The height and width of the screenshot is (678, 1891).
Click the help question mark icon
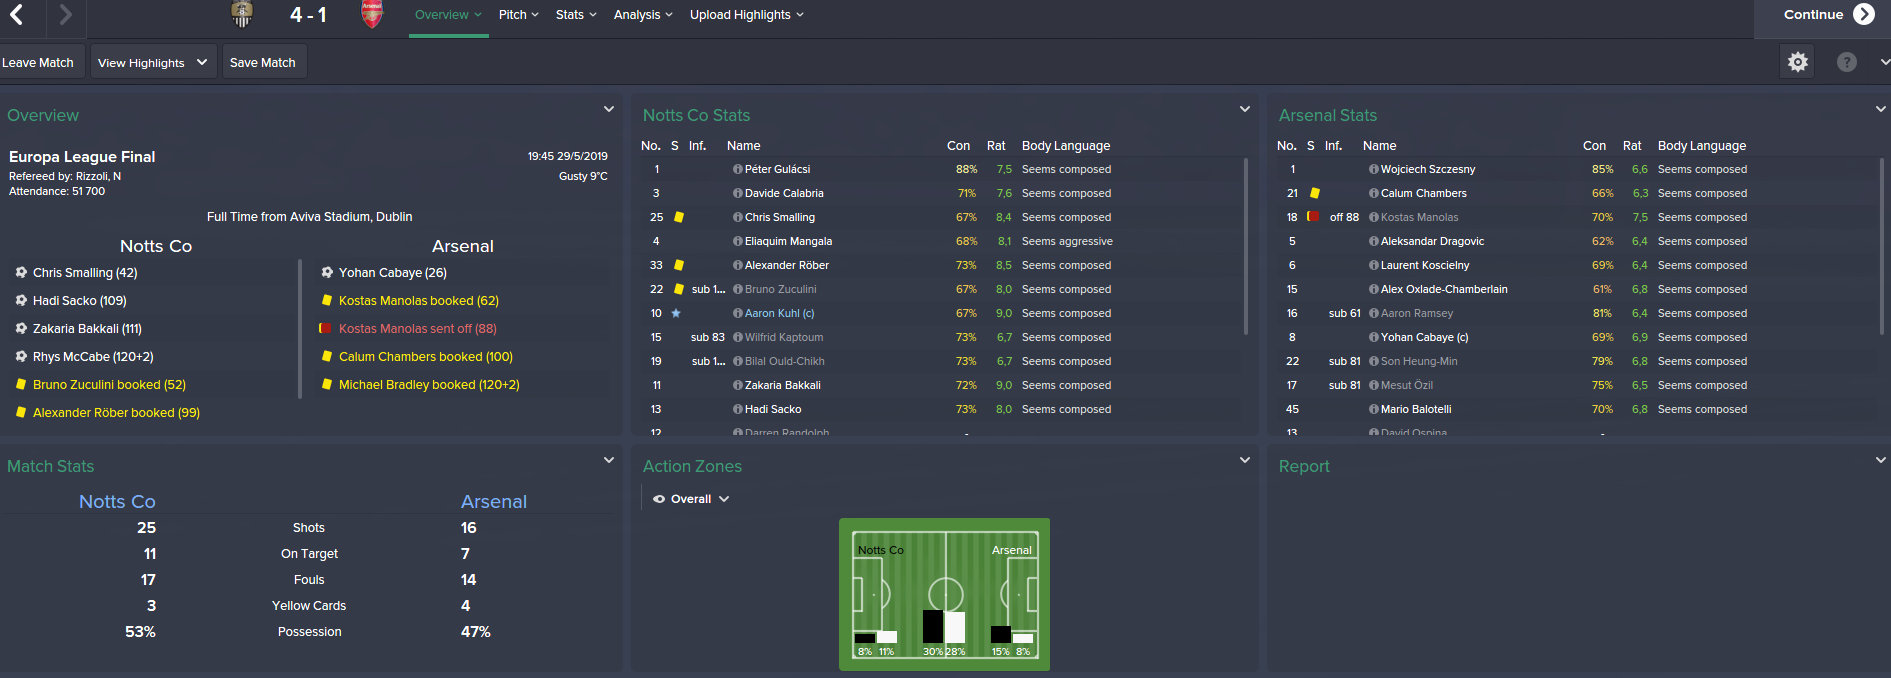click(1847, 62)
